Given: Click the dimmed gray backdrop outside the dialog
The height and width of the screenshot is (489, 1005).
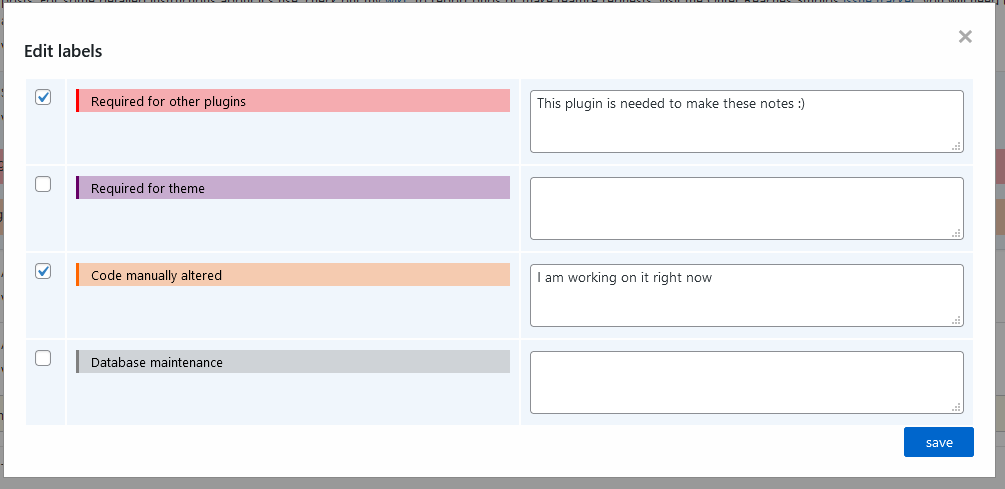Looking at the screenshot, I should pyautogui.click(x=502, y=483).
